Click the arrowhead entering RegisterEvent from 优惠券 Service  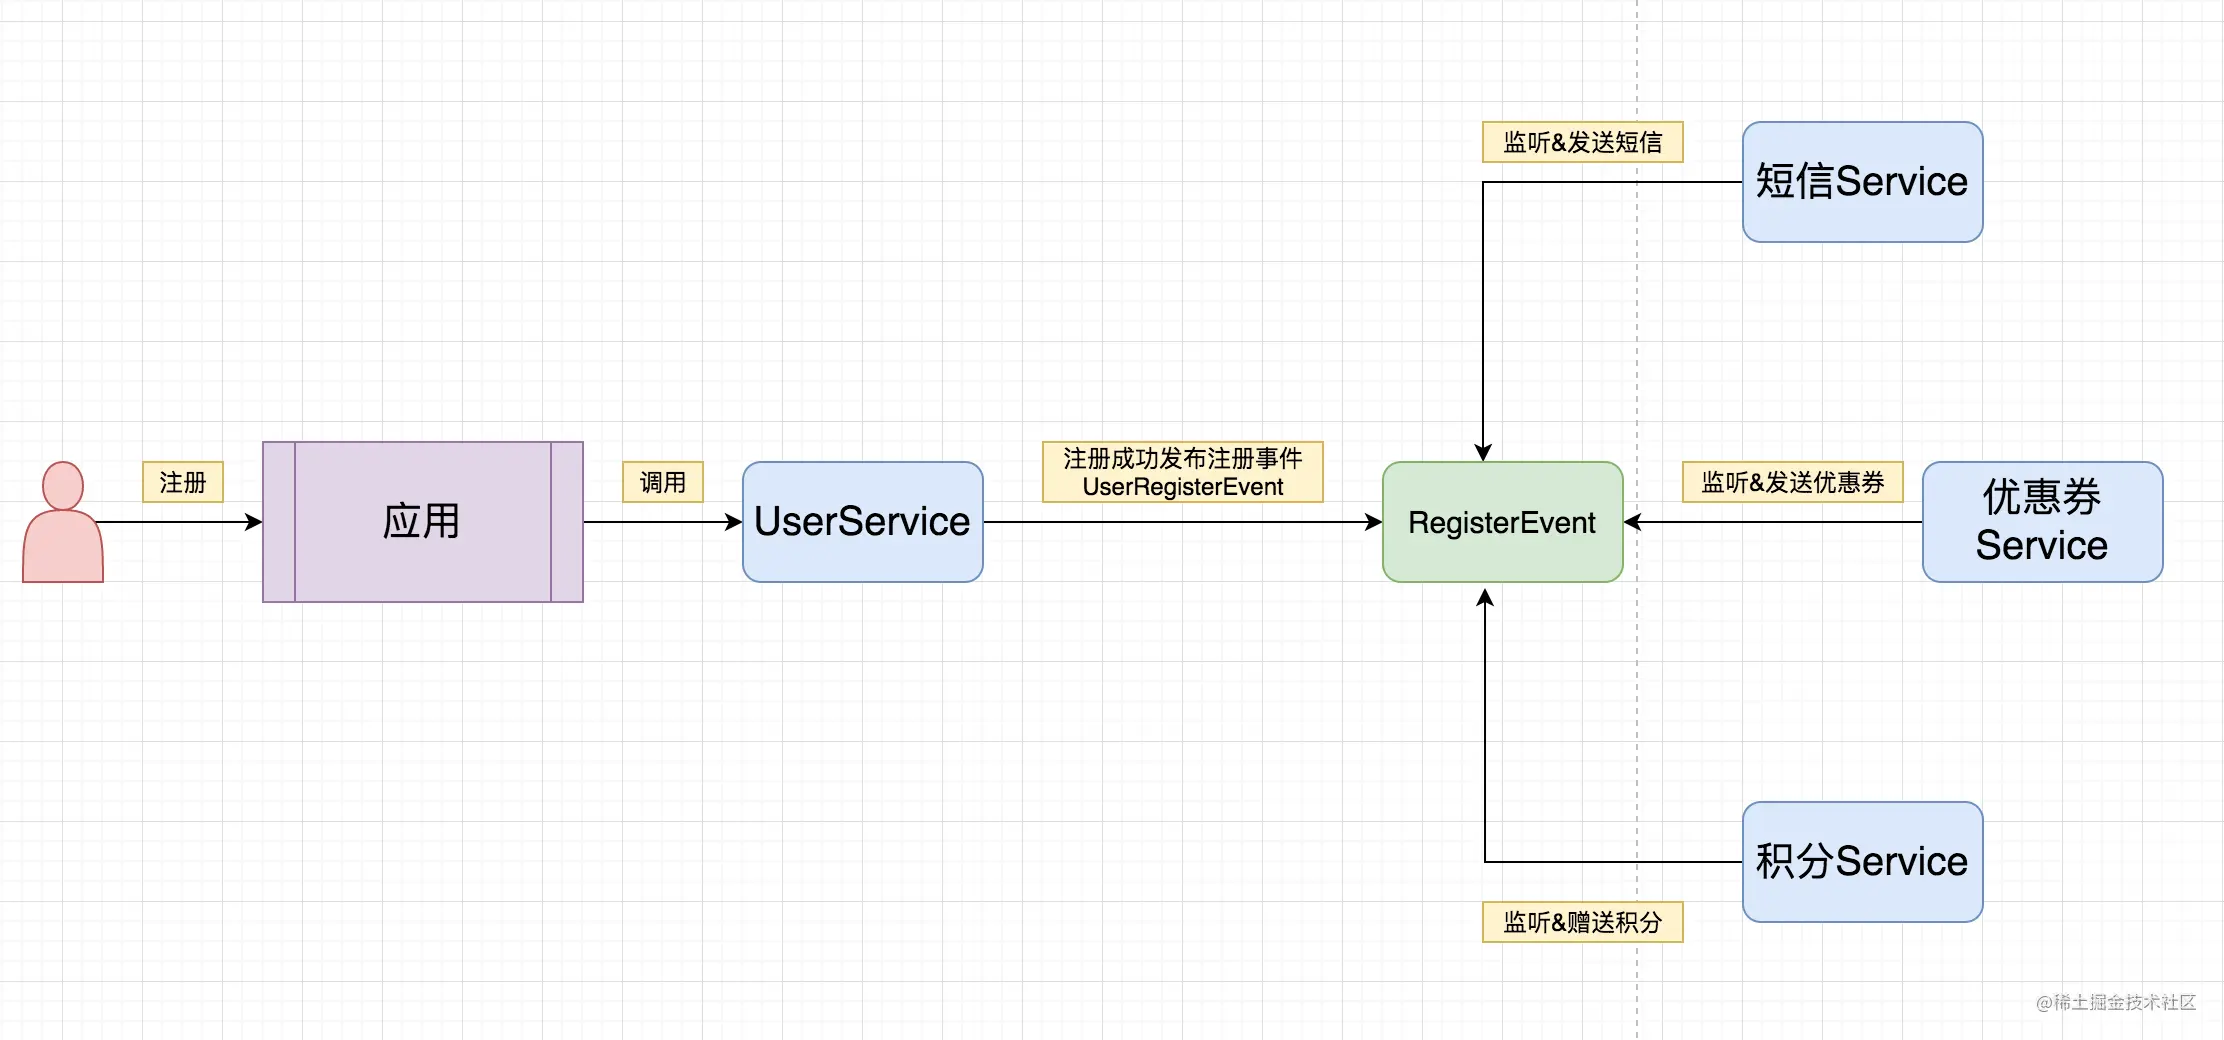[1633, 522]
